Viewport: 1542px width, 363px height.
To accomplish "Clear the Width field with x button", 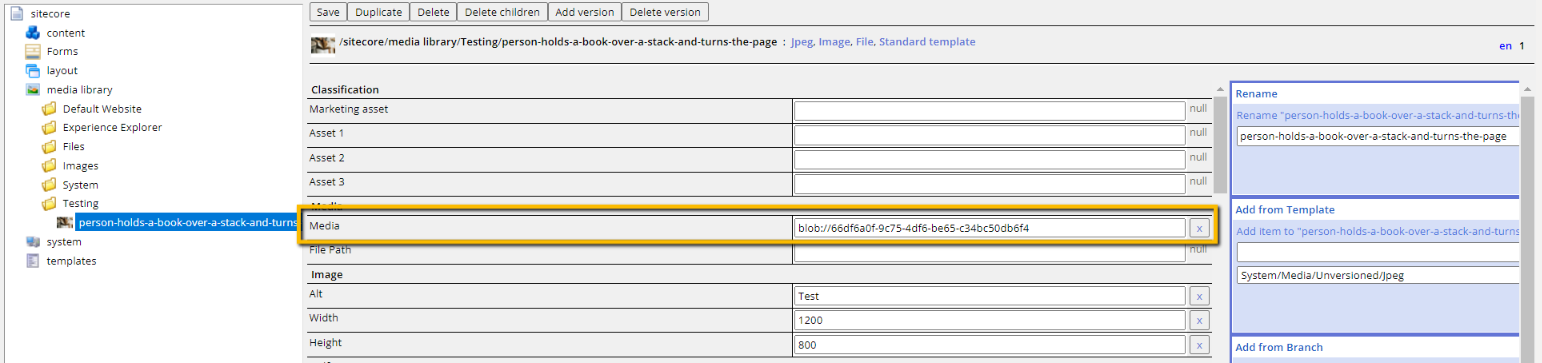I will (1200, 320).
